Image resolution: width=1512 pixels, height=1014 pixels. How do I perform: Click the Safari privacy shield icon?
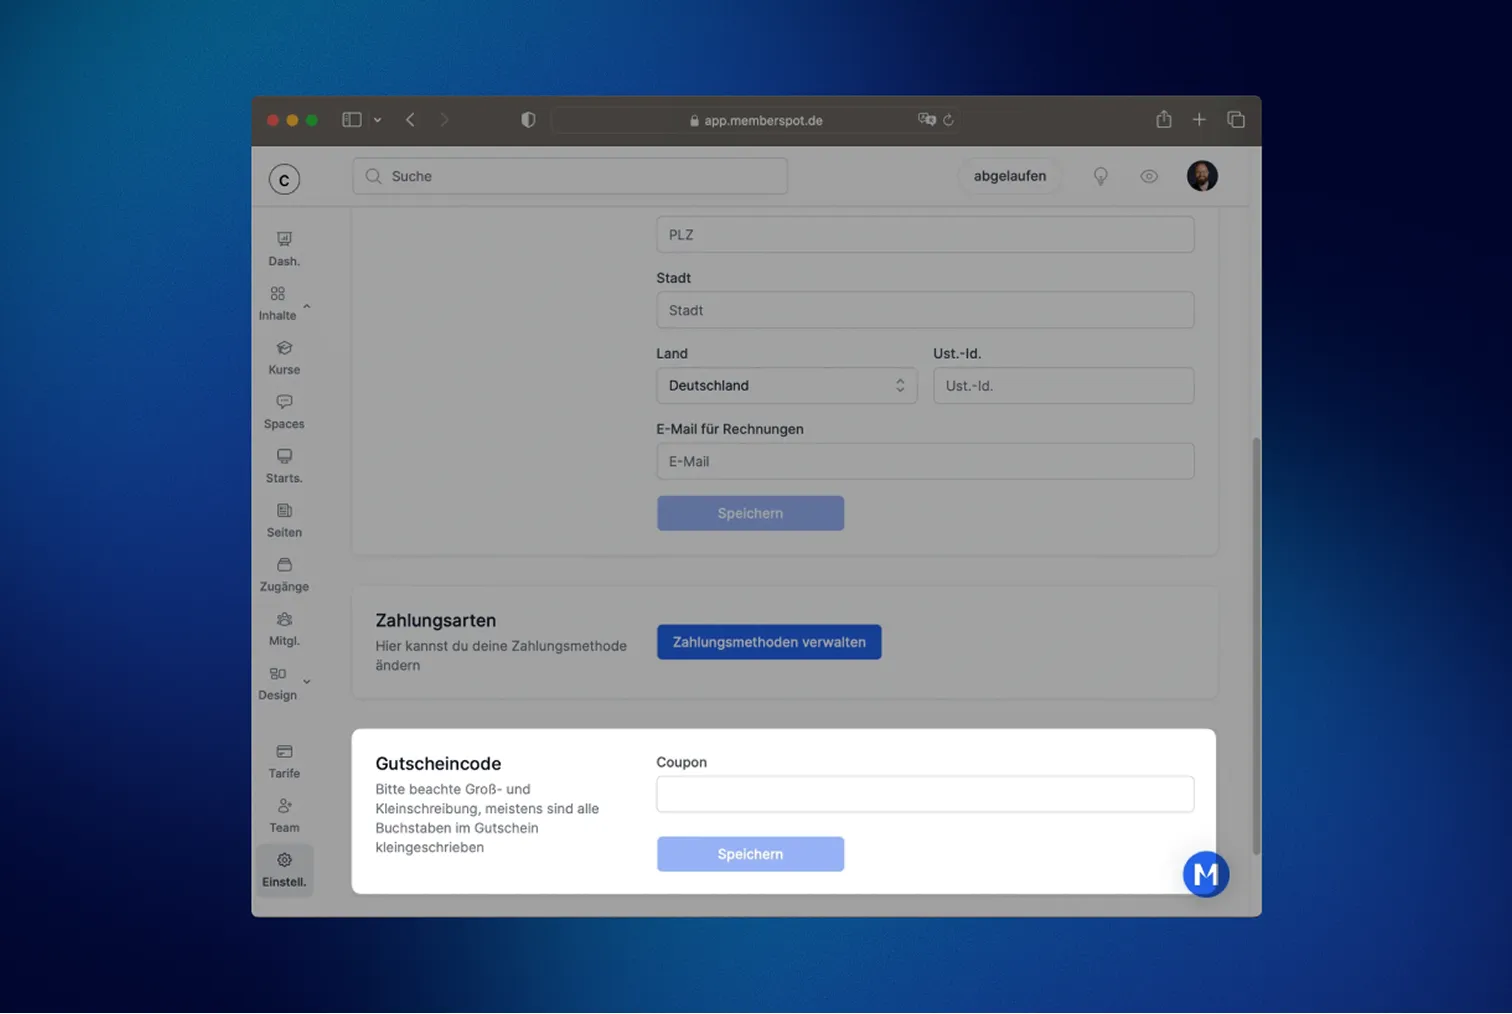point(528,120)
